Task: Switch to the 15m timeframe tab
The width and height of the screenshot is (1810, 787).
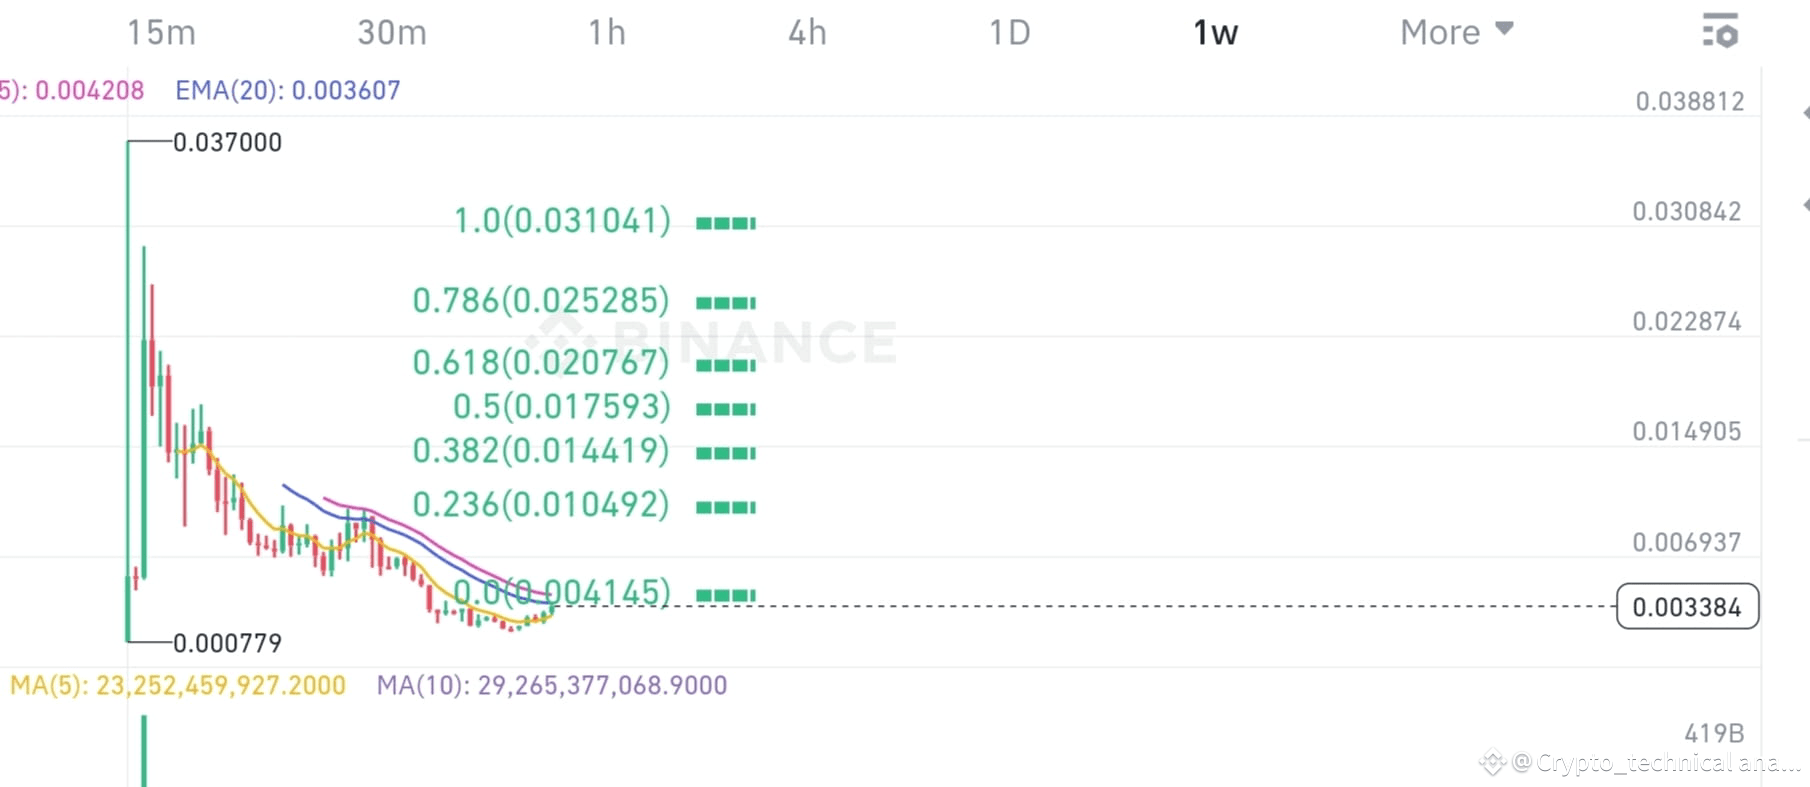Action: (160, 31)
